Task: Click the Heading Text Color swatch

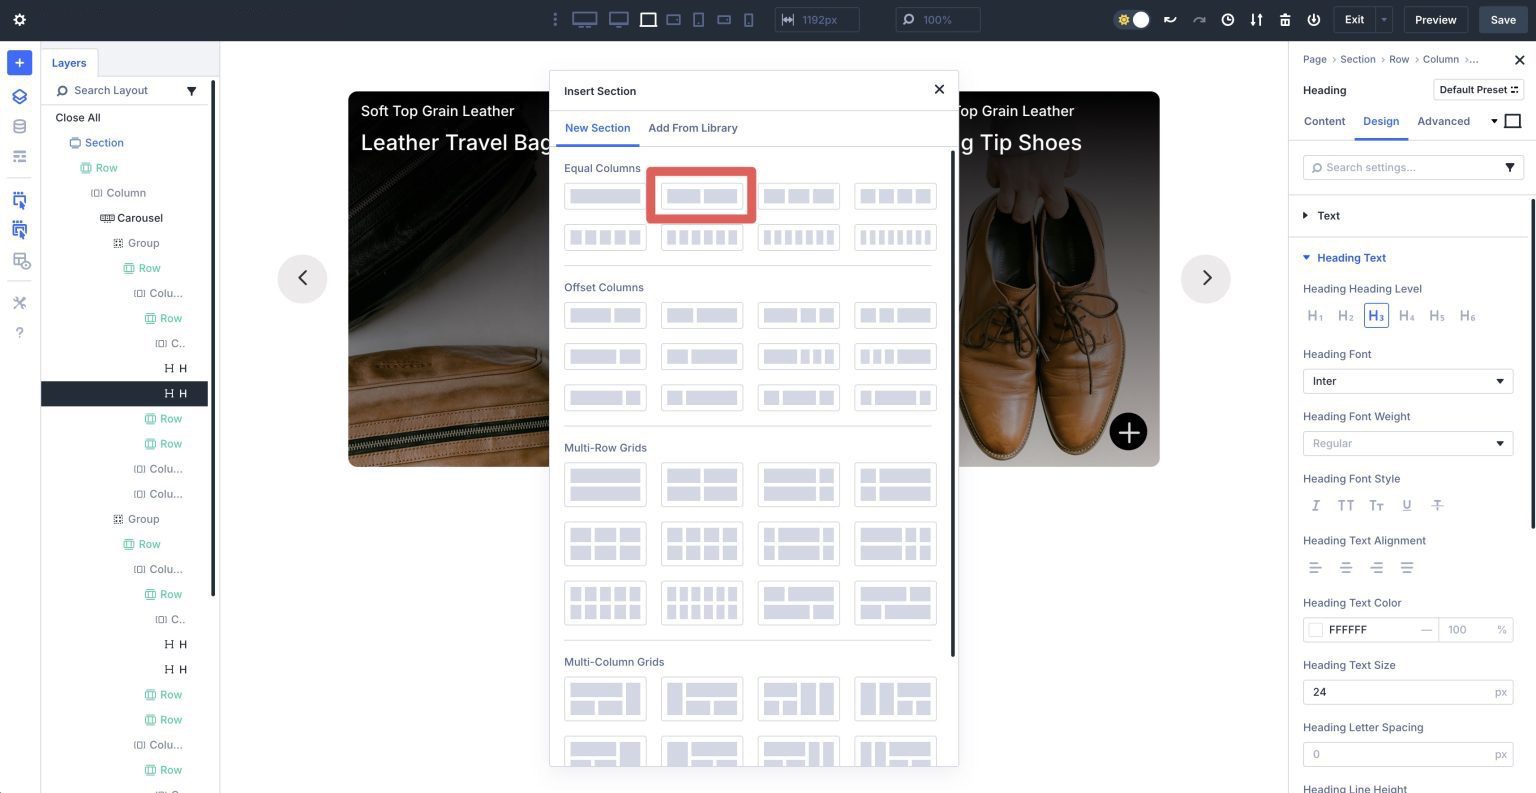Action: click(x=1316, y=629)
